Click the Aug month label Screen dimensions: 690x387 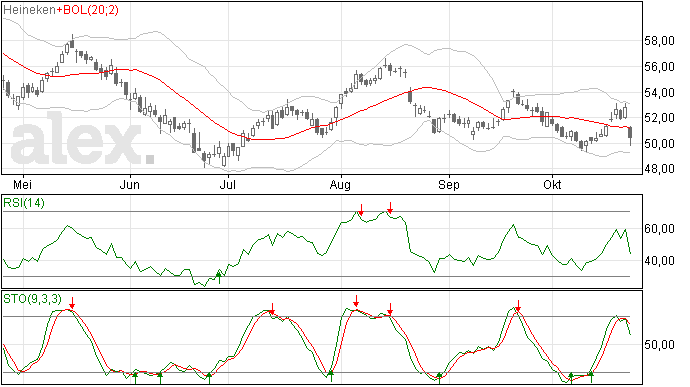coord(340,185)
